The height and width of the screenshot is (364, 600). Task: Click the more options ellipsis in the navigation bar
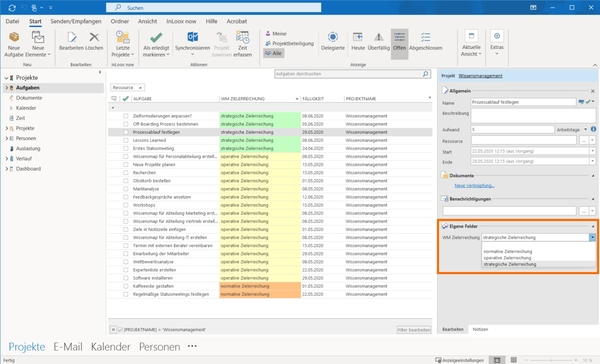point(192,346)
